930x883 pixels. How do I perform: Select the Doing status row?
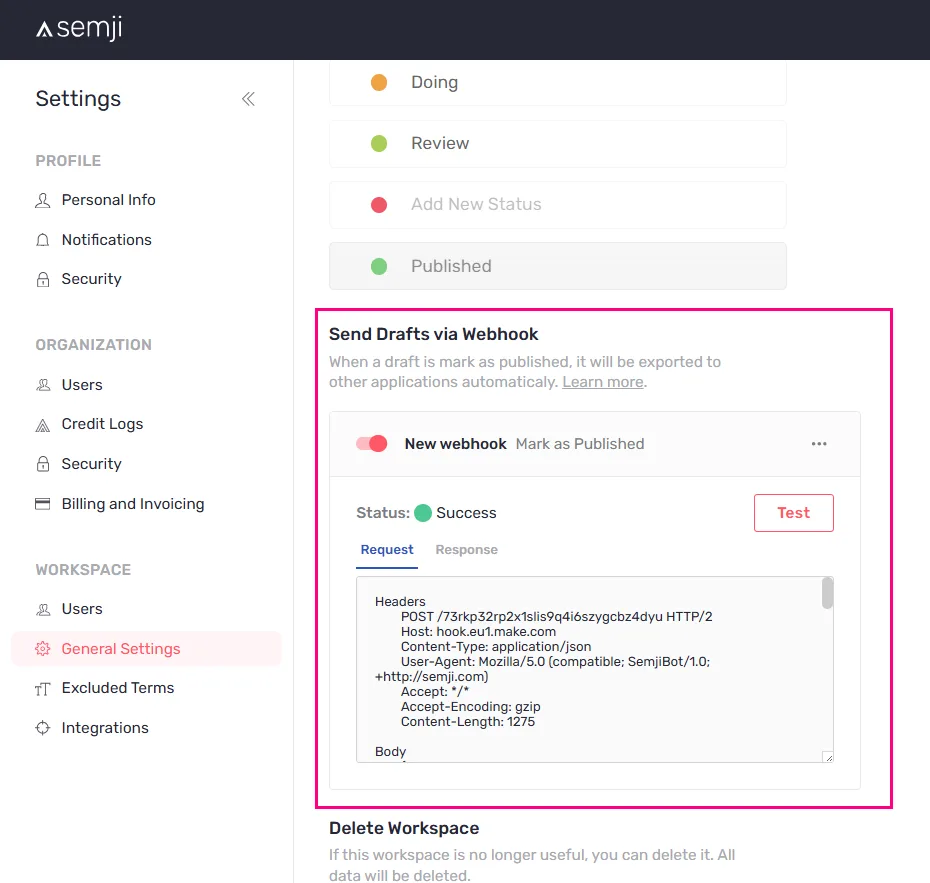[558, 83]
